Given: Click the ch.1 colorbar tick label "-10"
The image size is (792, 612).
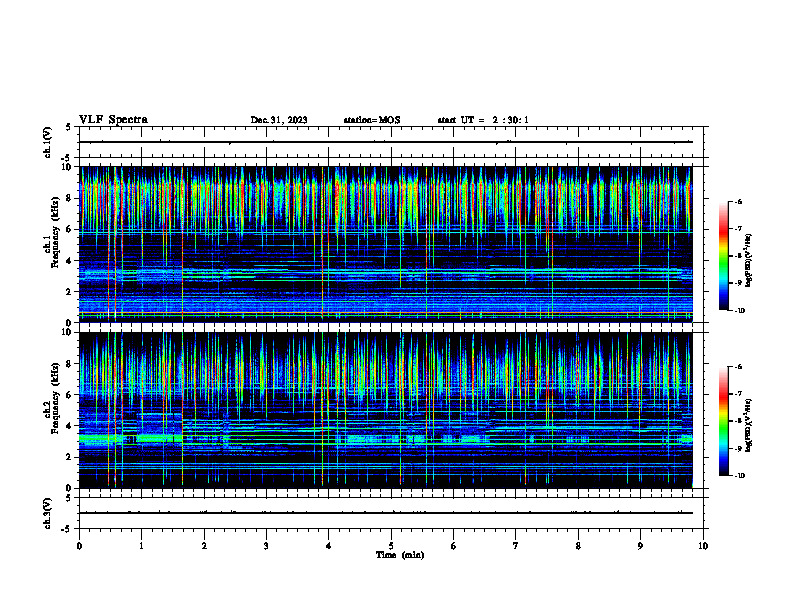Looking at the screenshot, I should (x=739, y=311).
